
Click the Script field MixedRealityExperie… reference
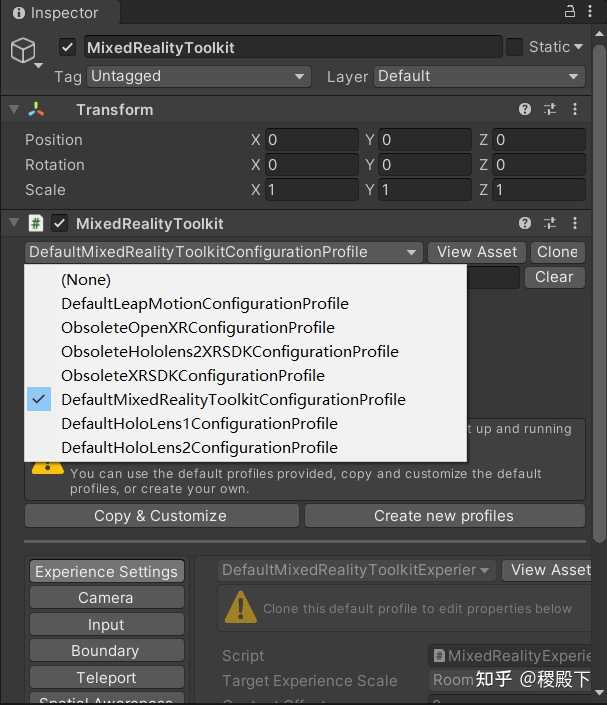pos(511,656)
